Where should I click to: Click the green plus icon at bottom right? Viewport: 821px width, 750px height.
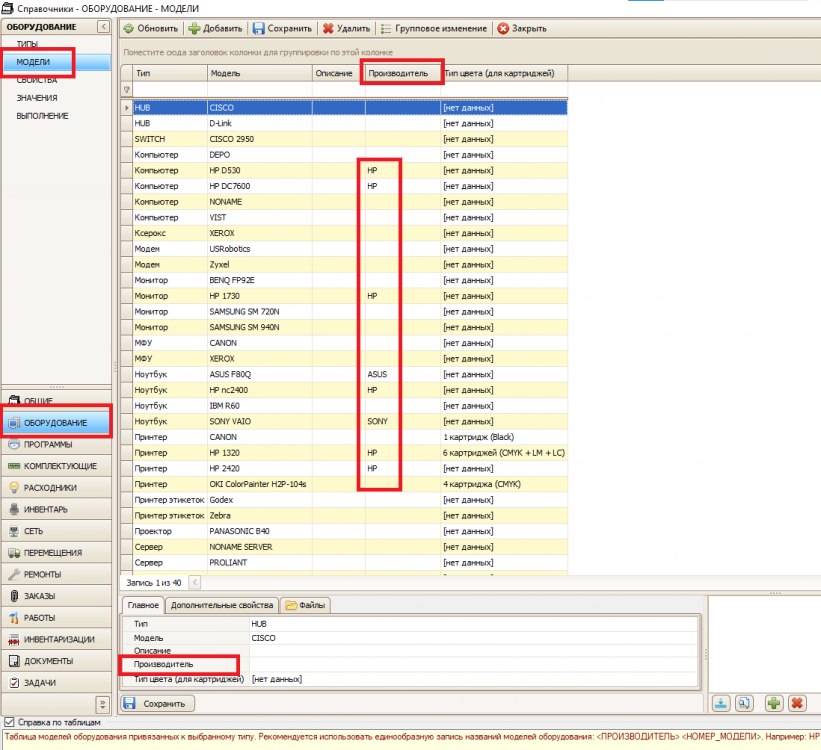point(774,703)
